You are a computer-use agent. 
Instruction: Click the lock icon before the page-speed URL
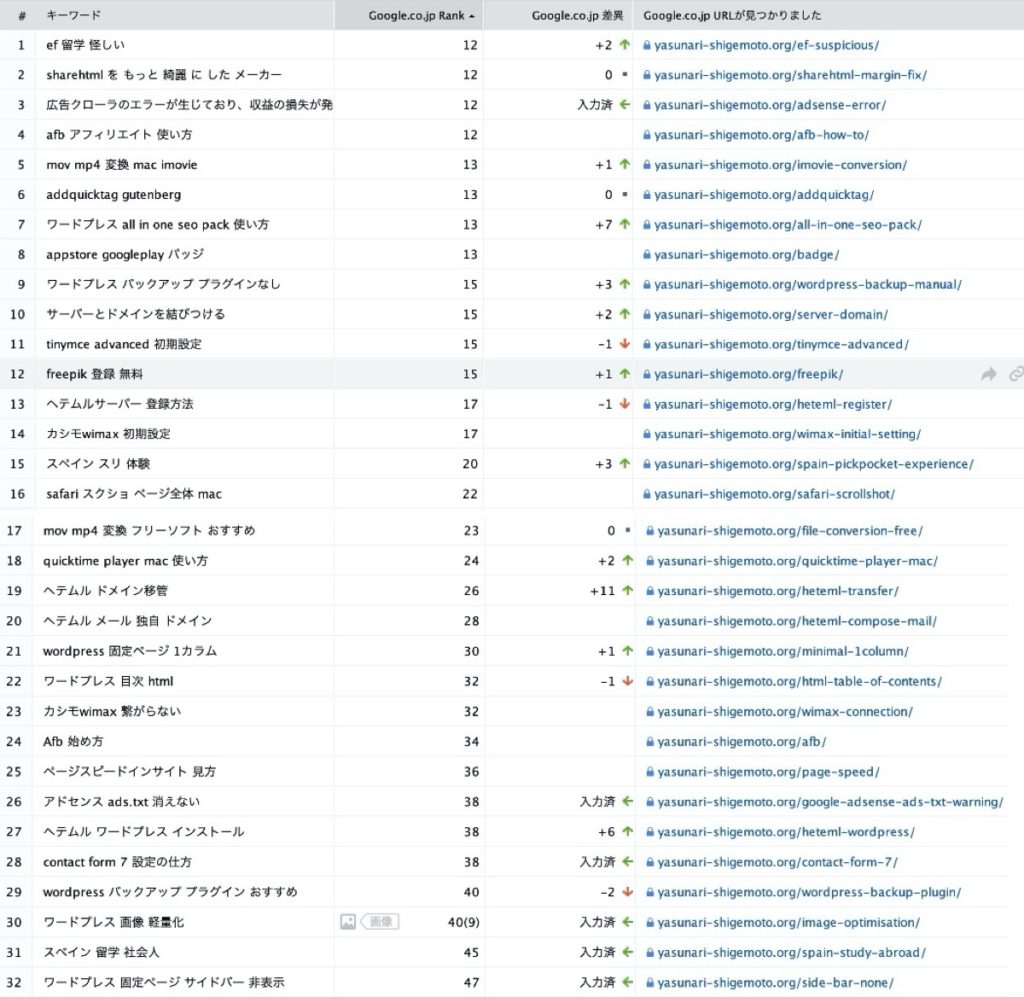point(650,772)
